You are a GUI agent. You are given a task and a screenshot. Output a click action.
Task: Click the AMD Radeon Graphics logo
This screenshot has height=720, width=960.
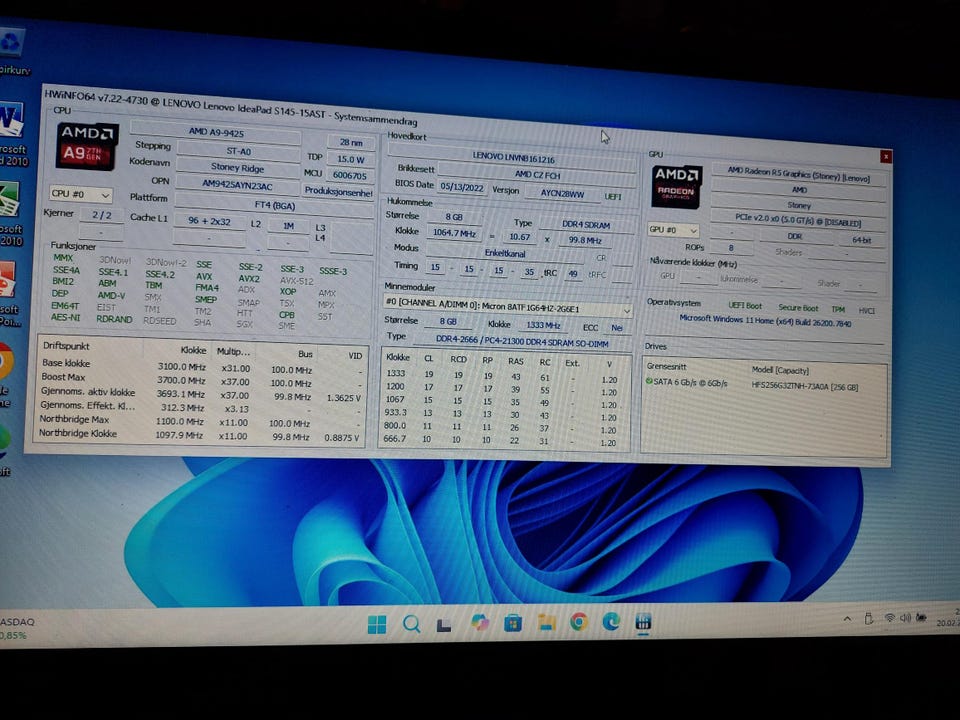676,187
